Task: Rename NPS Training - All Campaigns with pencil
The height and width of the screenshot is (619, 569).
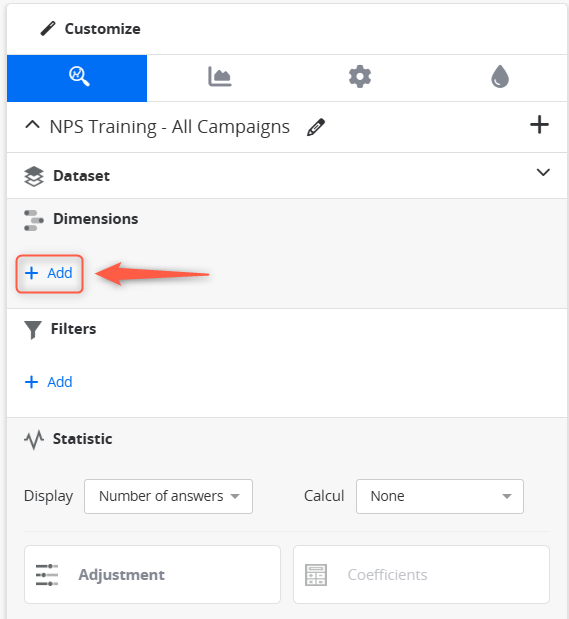Action: click(x=316, y=127)
